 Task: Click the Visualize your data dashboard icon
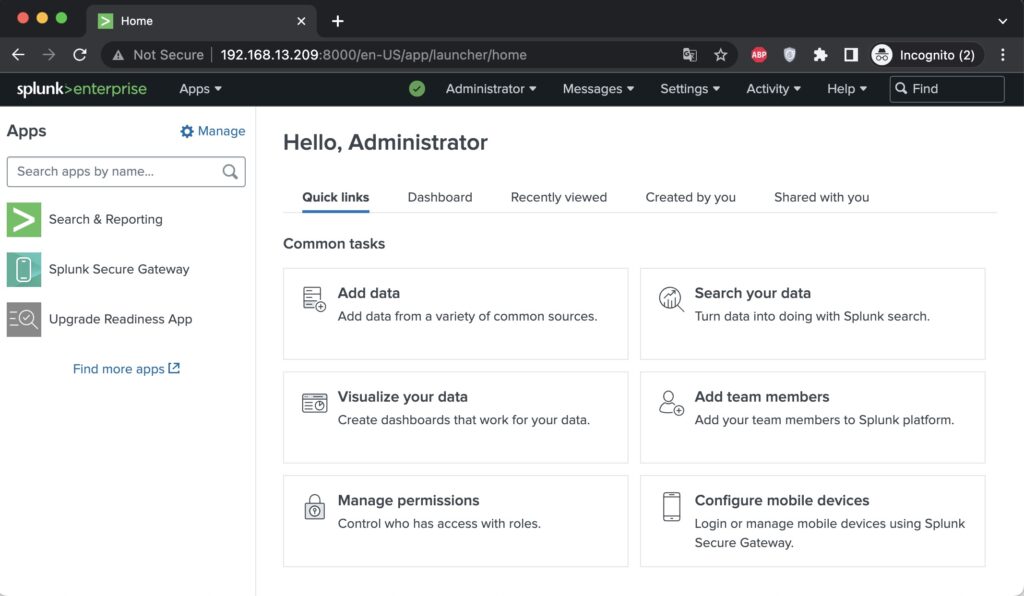(314, 403)
